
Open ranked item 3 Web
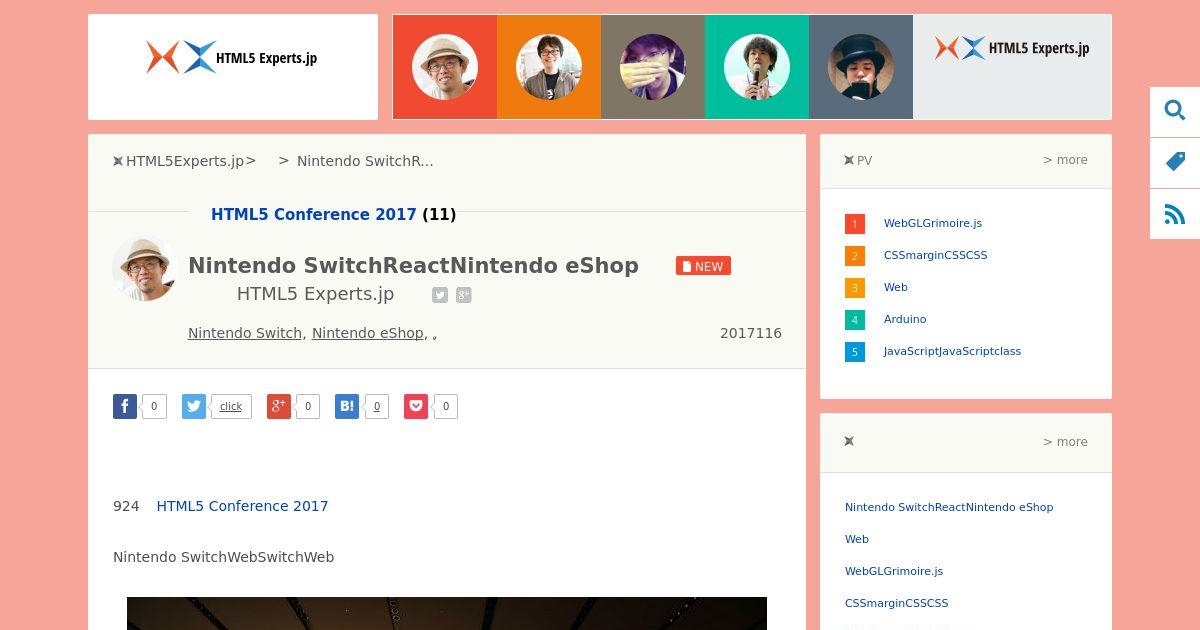896,287
